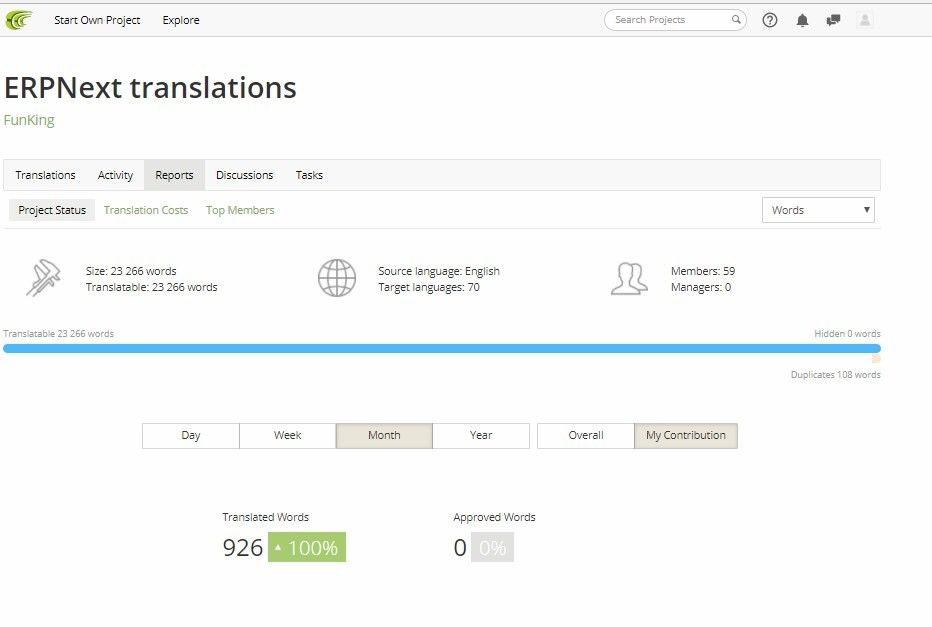Open the Start Own Project menu item
The width and height of the screenshot is (932, 627).
pos(97,20)
